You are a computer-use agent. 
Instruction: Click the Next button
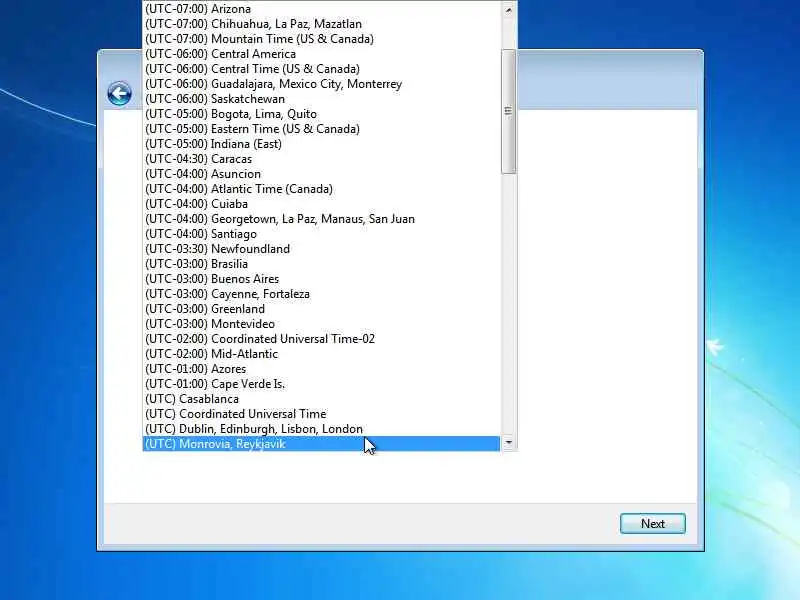[653, 523]
